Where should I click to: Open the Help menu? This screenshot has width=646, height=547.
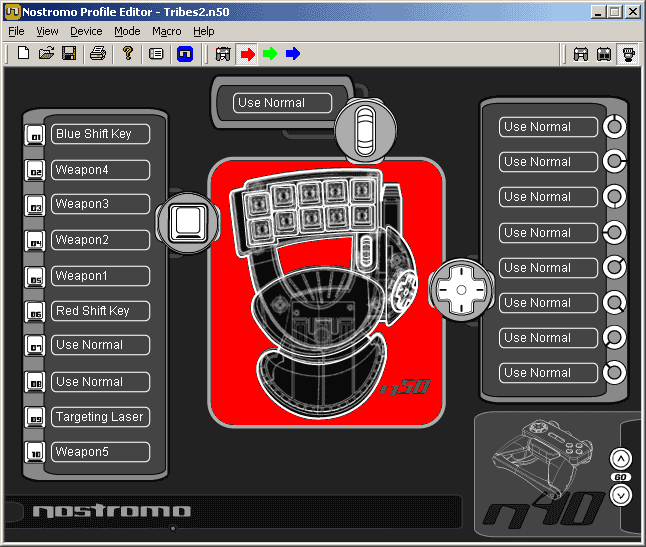tap(204, 31)
